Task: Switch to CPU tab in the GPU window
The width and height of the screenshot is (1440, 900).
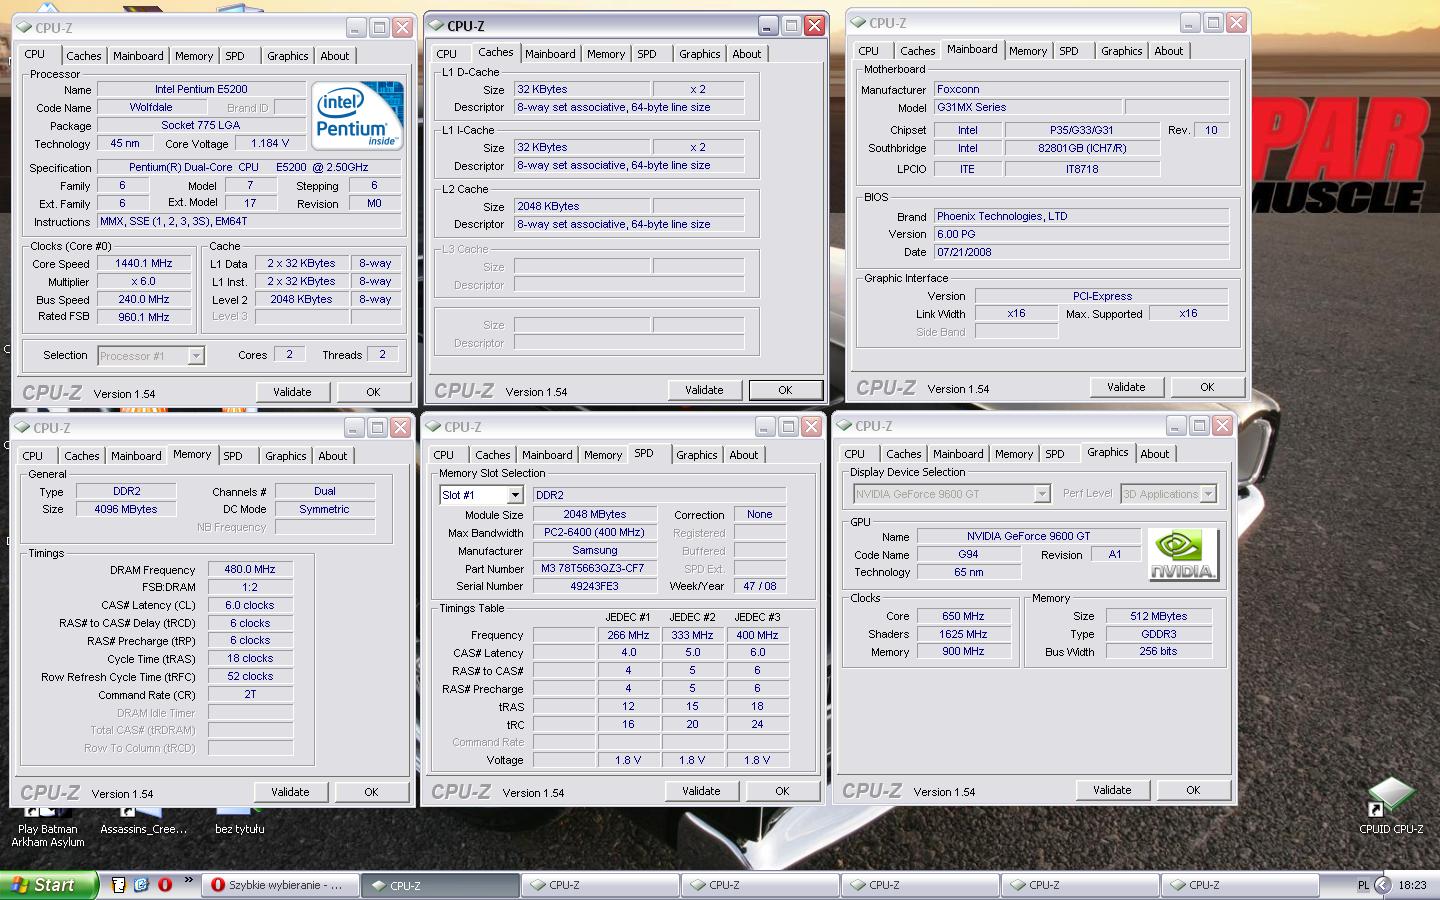Action: 855,454
